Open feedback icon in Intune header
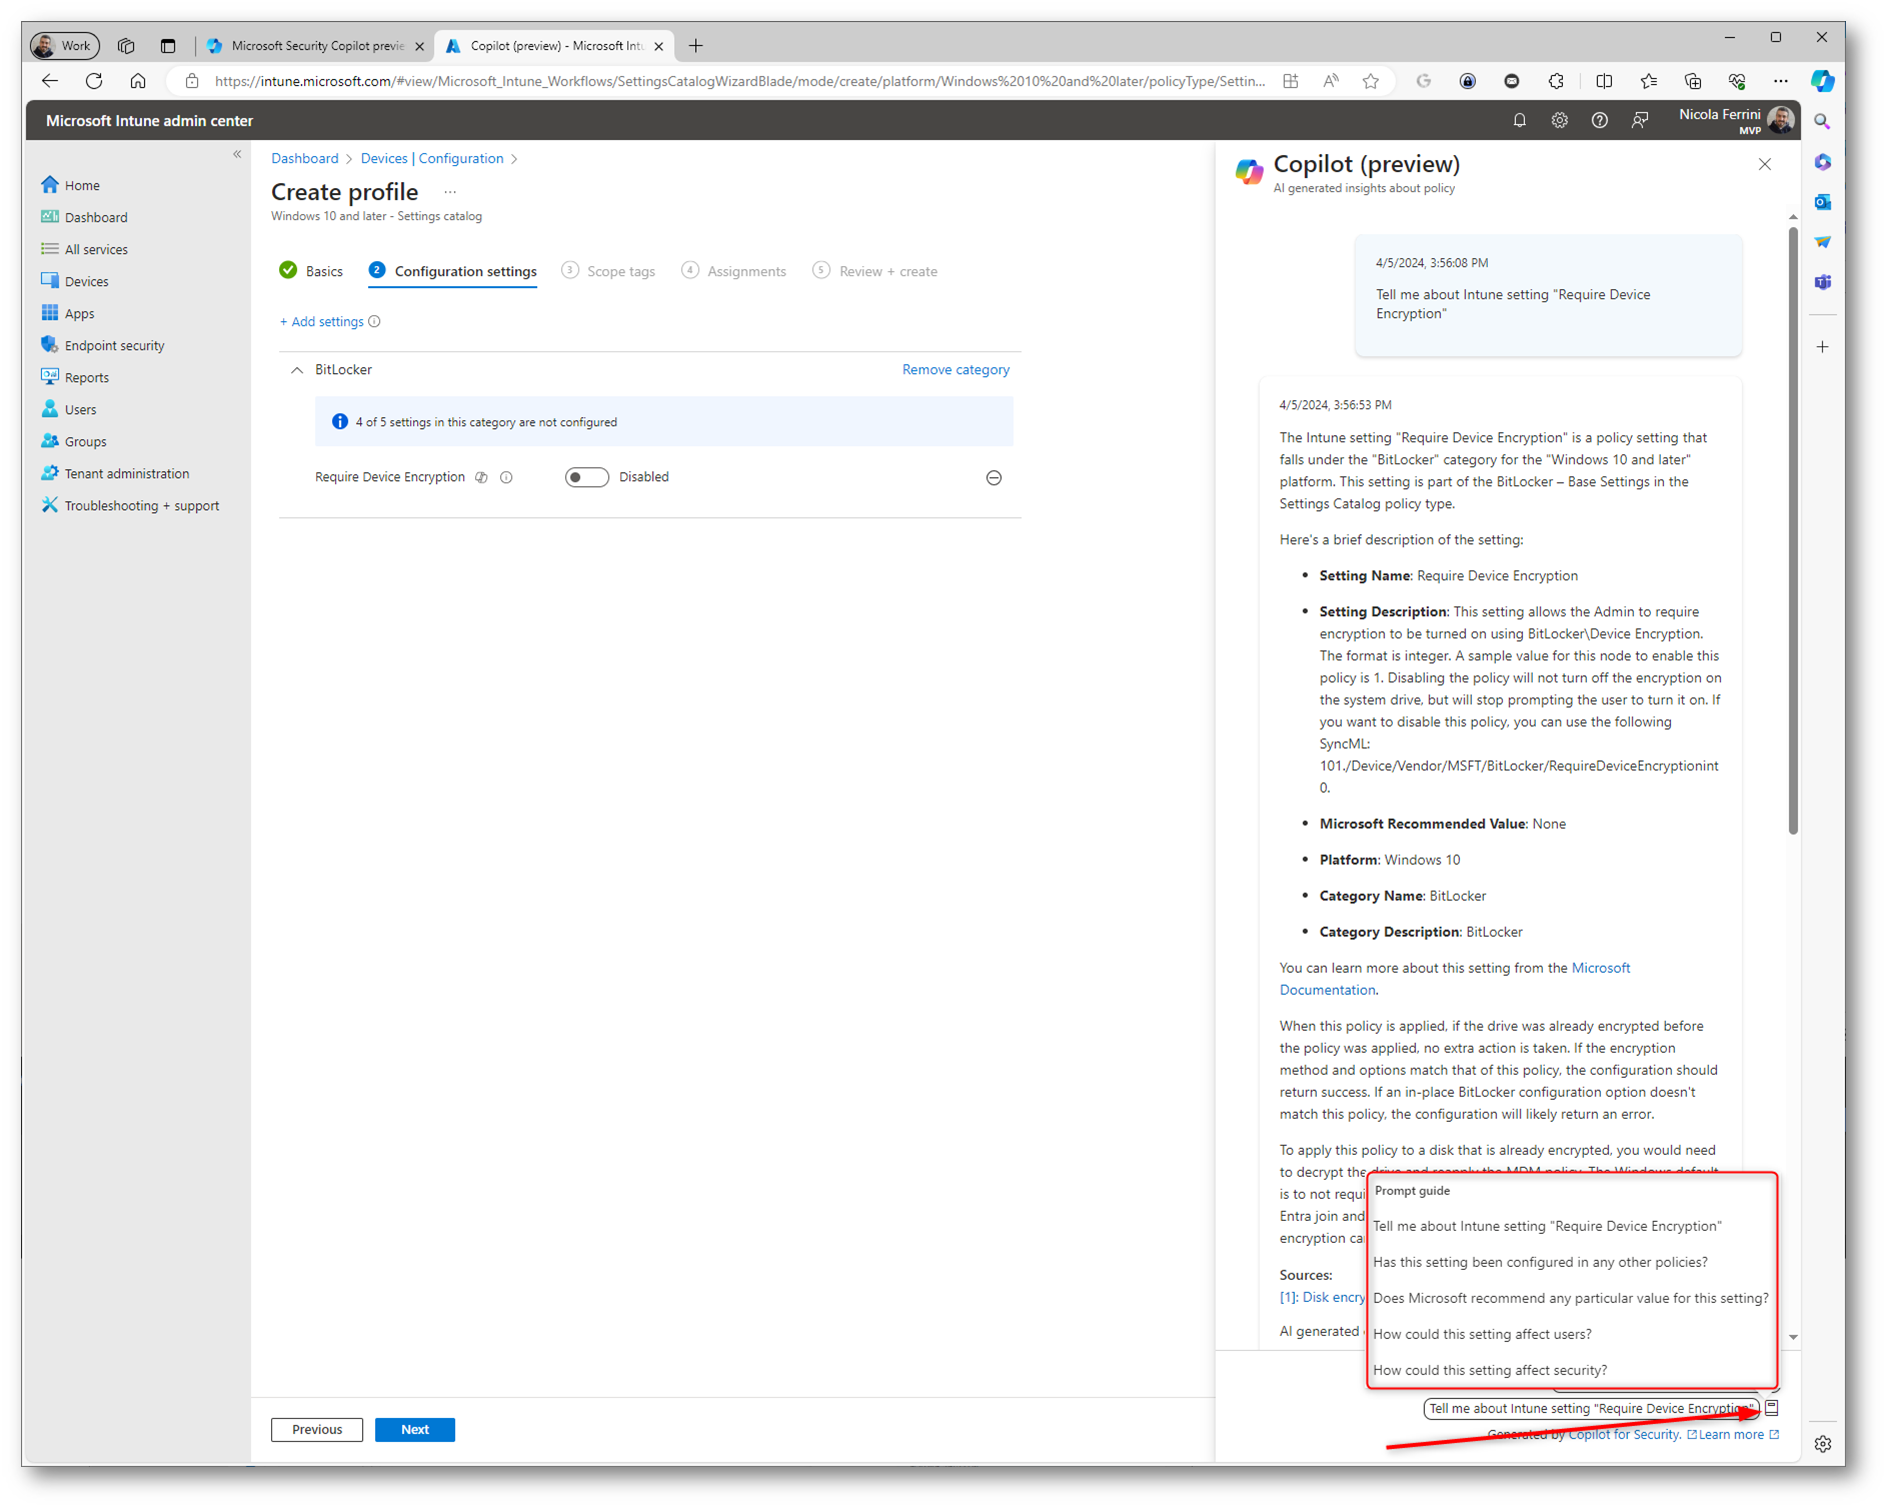This screenshot has height=1509, width=1888. click(x=1640, y=120)
